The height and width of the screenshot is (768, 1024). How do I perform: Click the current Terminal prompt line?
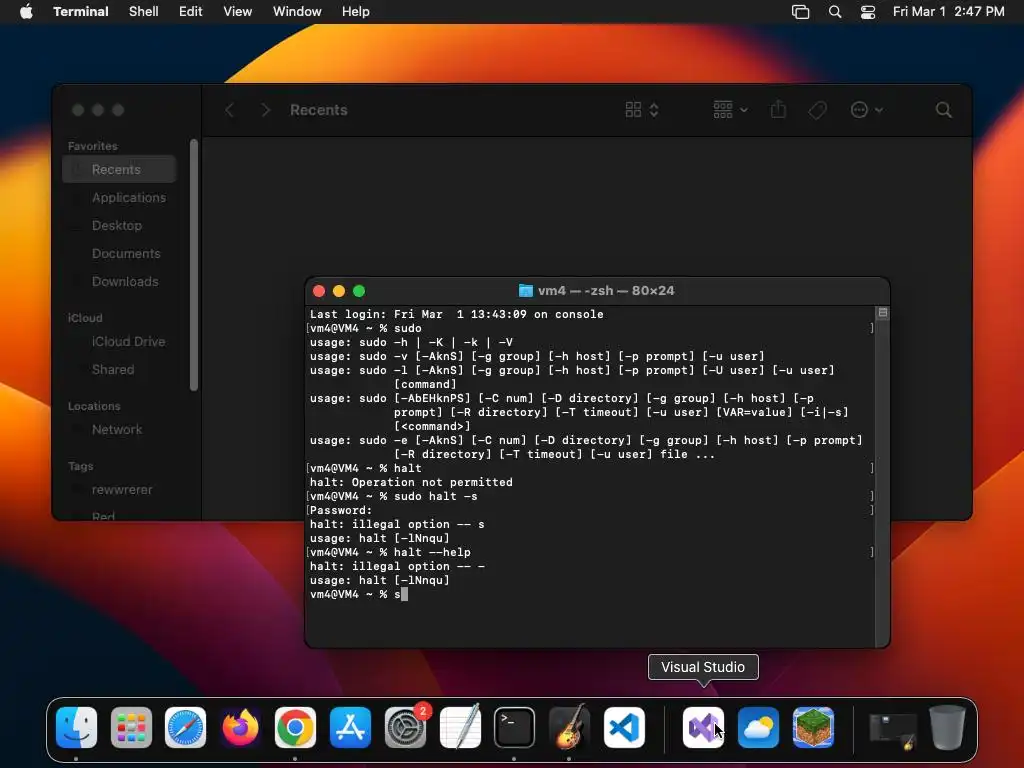coord(358,594)
